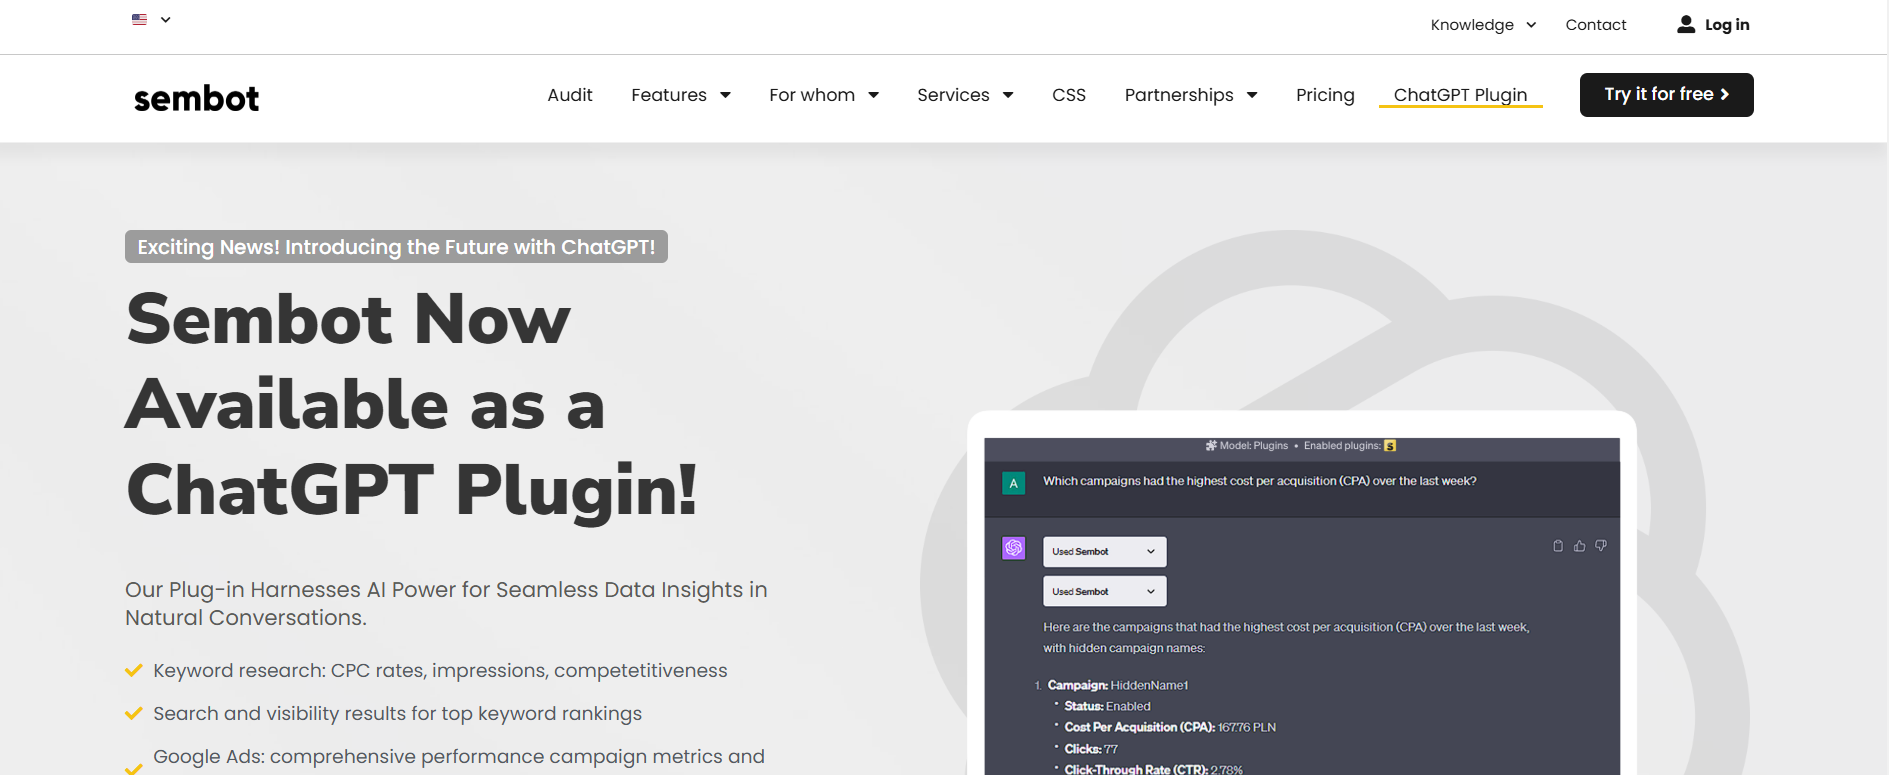Click the Log in link

1727,25
